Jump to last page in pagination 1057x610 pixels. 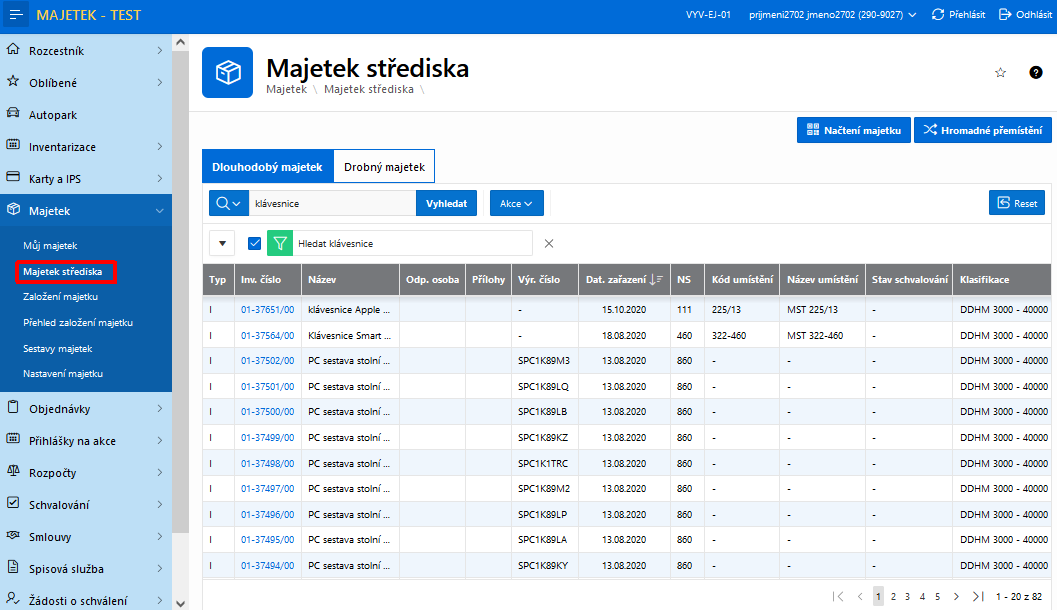pos(977,596)
